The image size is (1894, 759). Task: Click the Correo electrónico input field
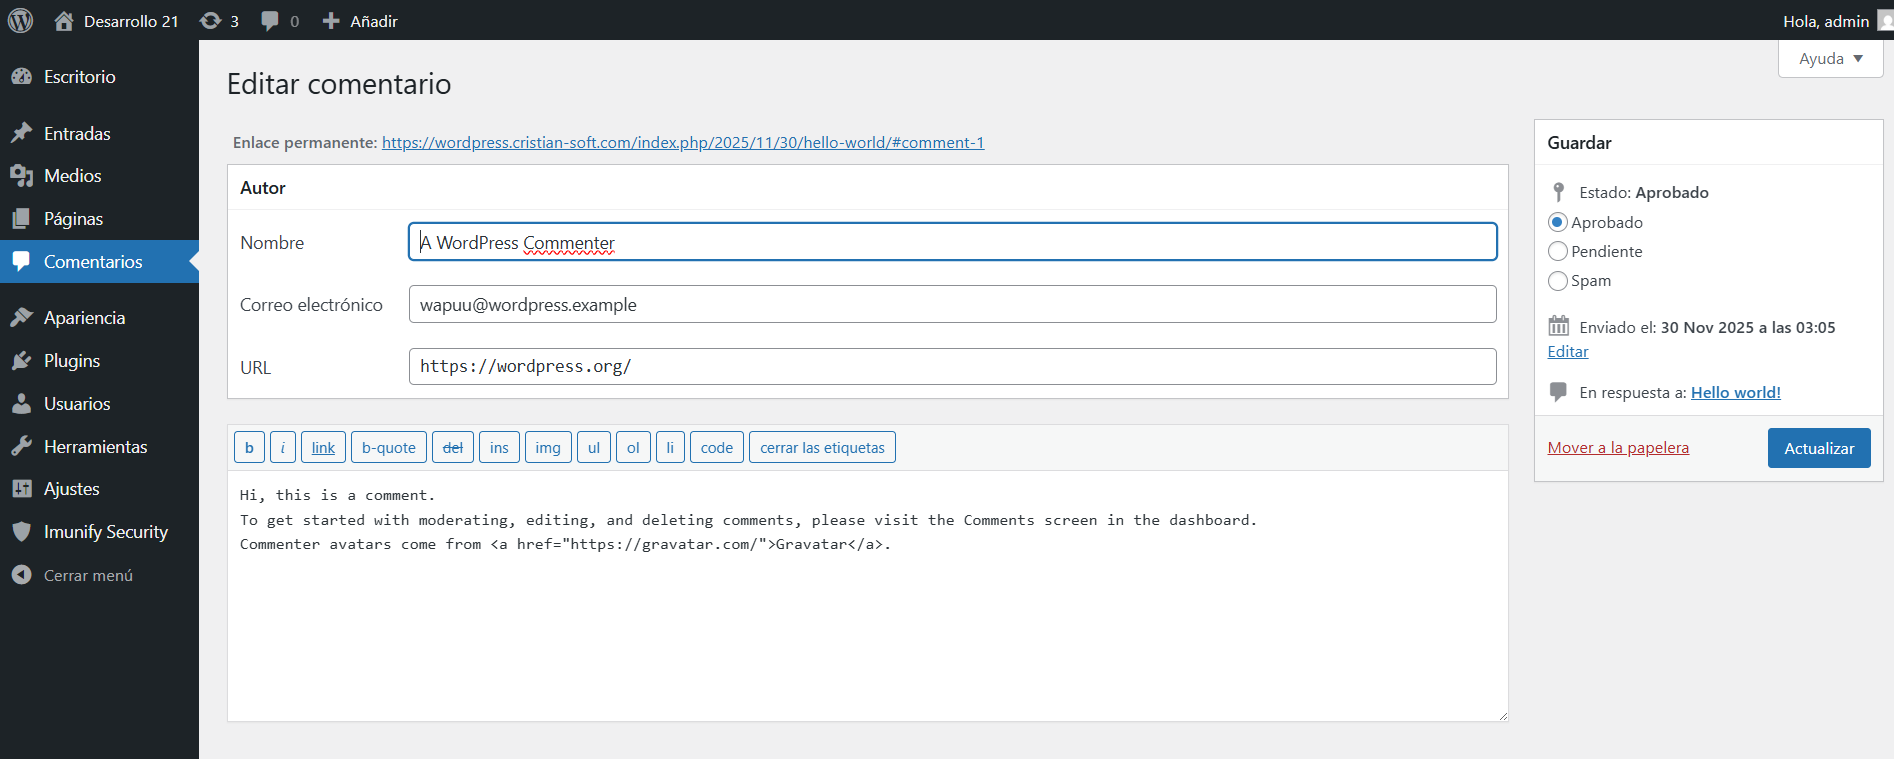point(951,305)
